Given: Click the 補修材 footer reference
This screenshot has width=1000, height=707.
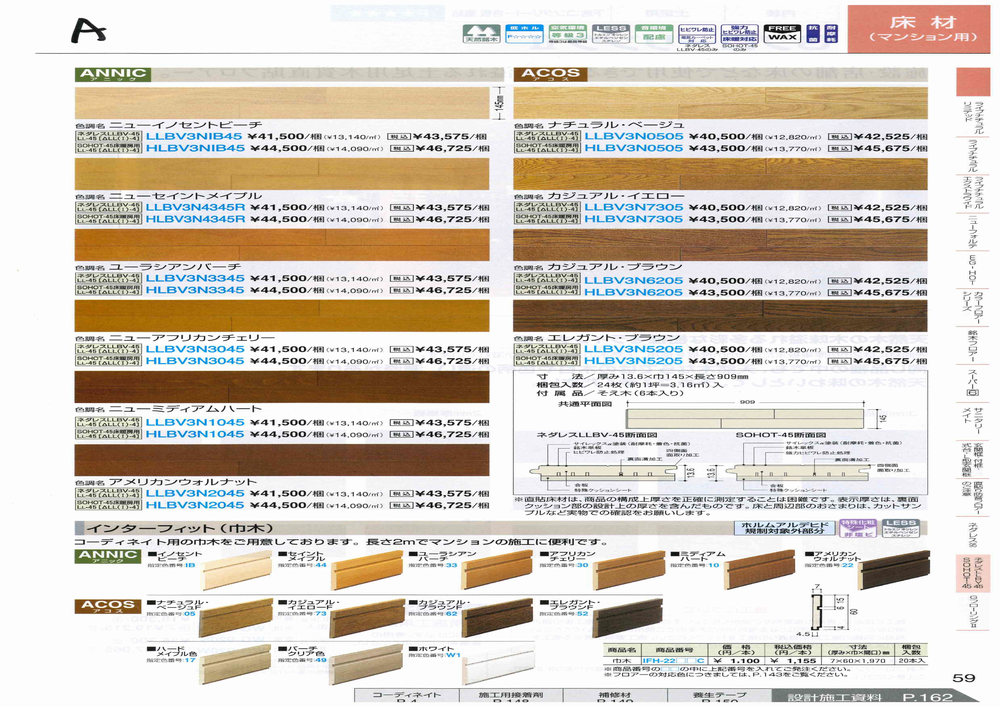Looking at the screenshot, I should (615, 697).
